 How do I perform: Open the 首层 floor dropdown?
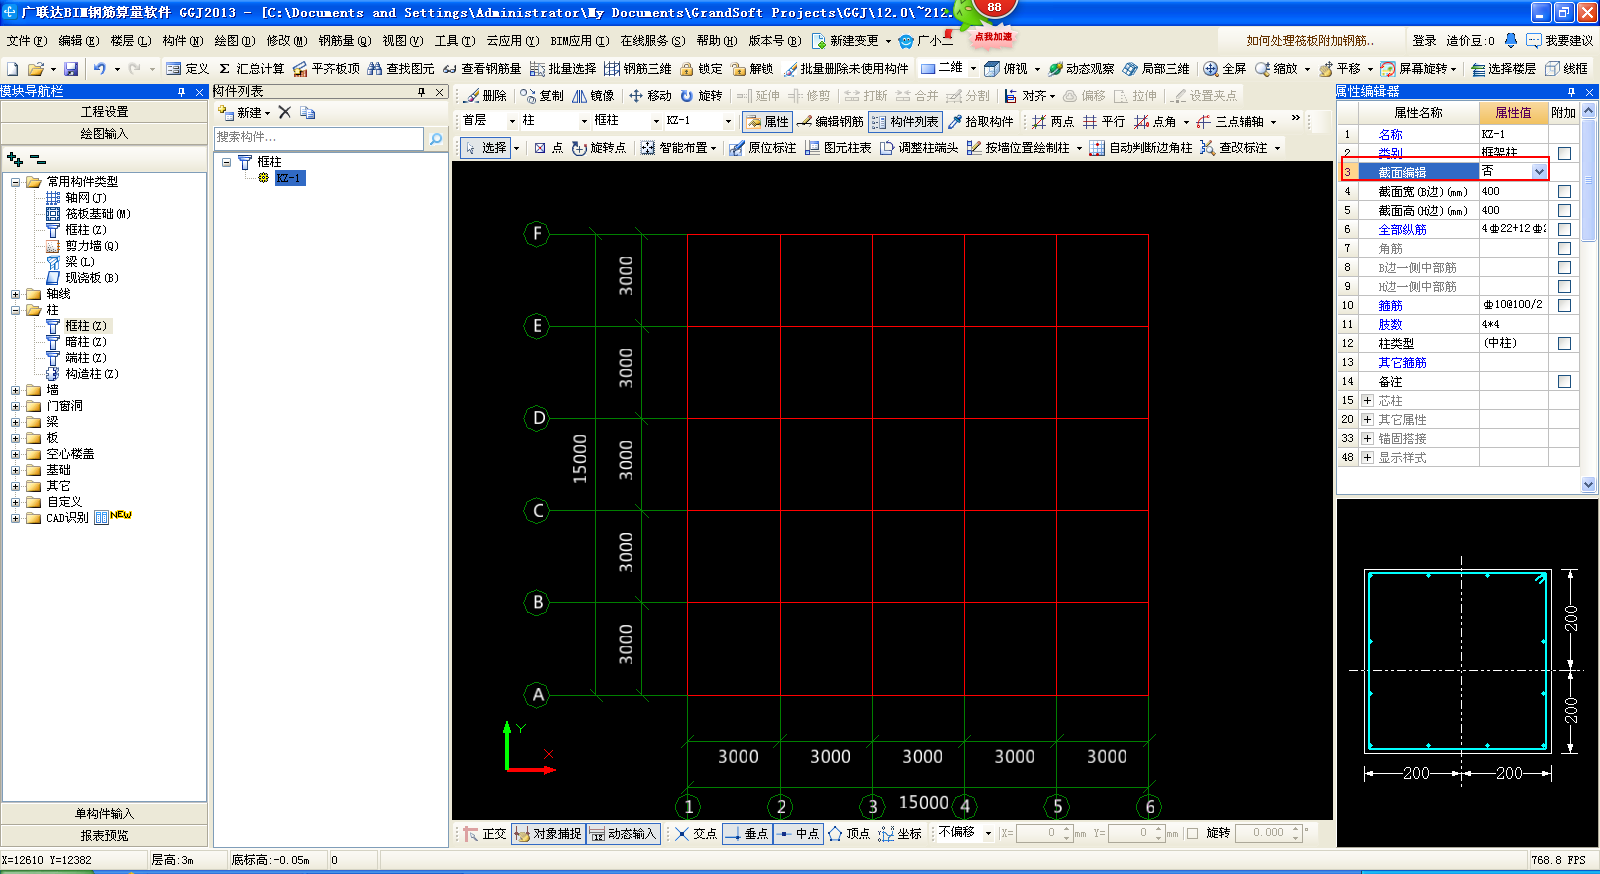(512, 121)
